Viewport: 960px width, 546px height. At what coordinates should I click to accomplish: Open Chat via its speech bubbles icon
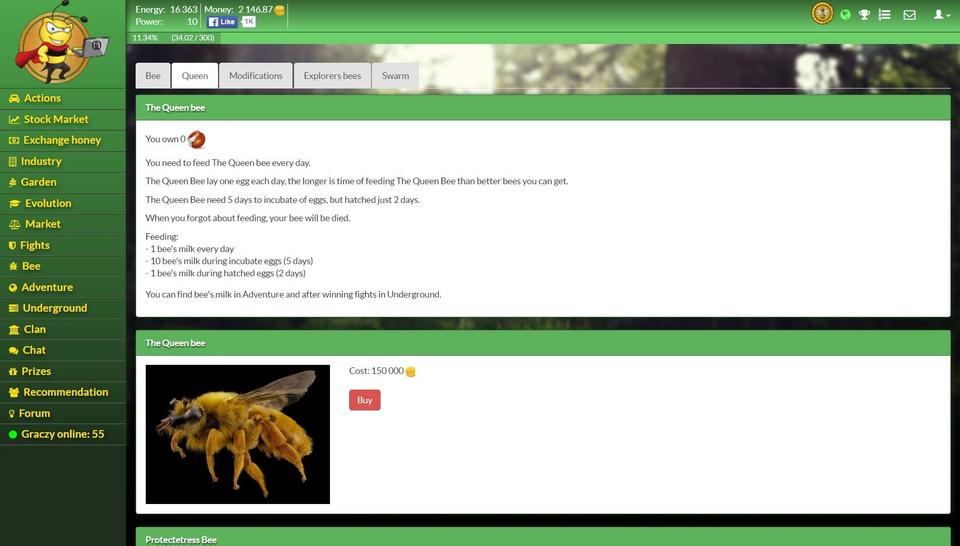coord(13,351)
